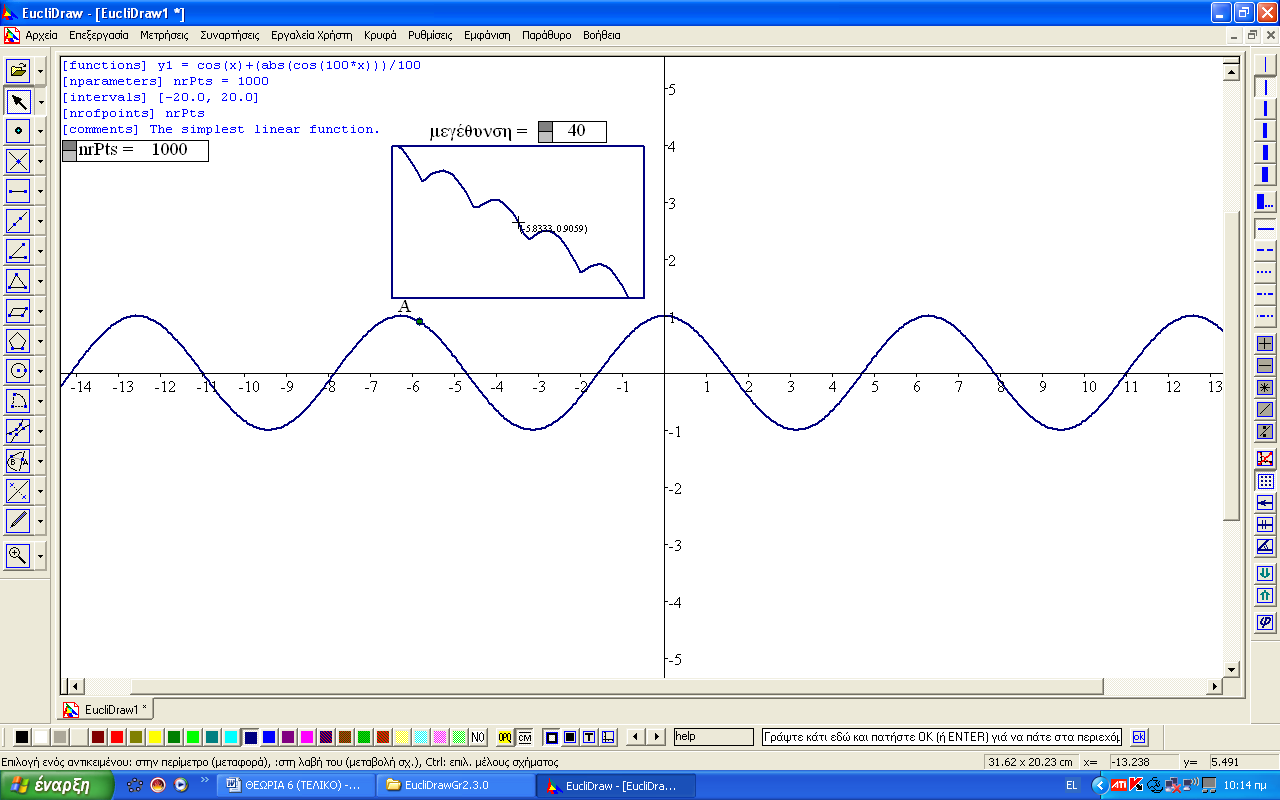Click the grid dots icon in right toolbar
The image size is (1280, 800).
coord(1265,481)
